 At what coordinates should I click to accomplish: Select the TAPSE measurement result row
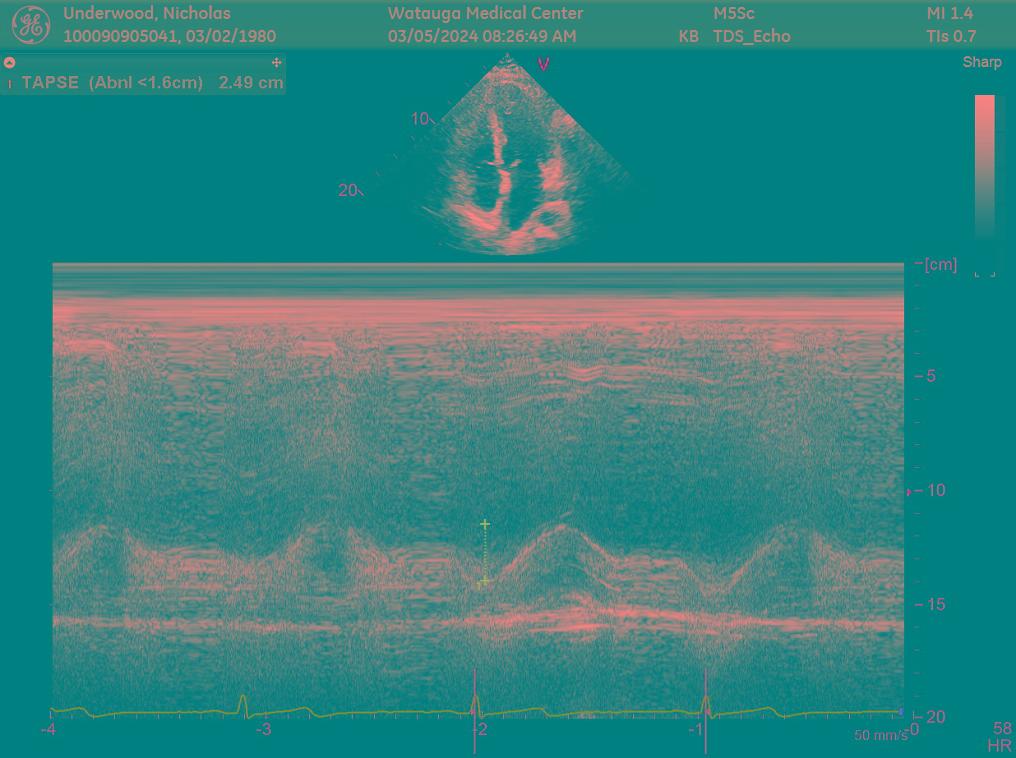pyautogui.click(x=150, y=83)
